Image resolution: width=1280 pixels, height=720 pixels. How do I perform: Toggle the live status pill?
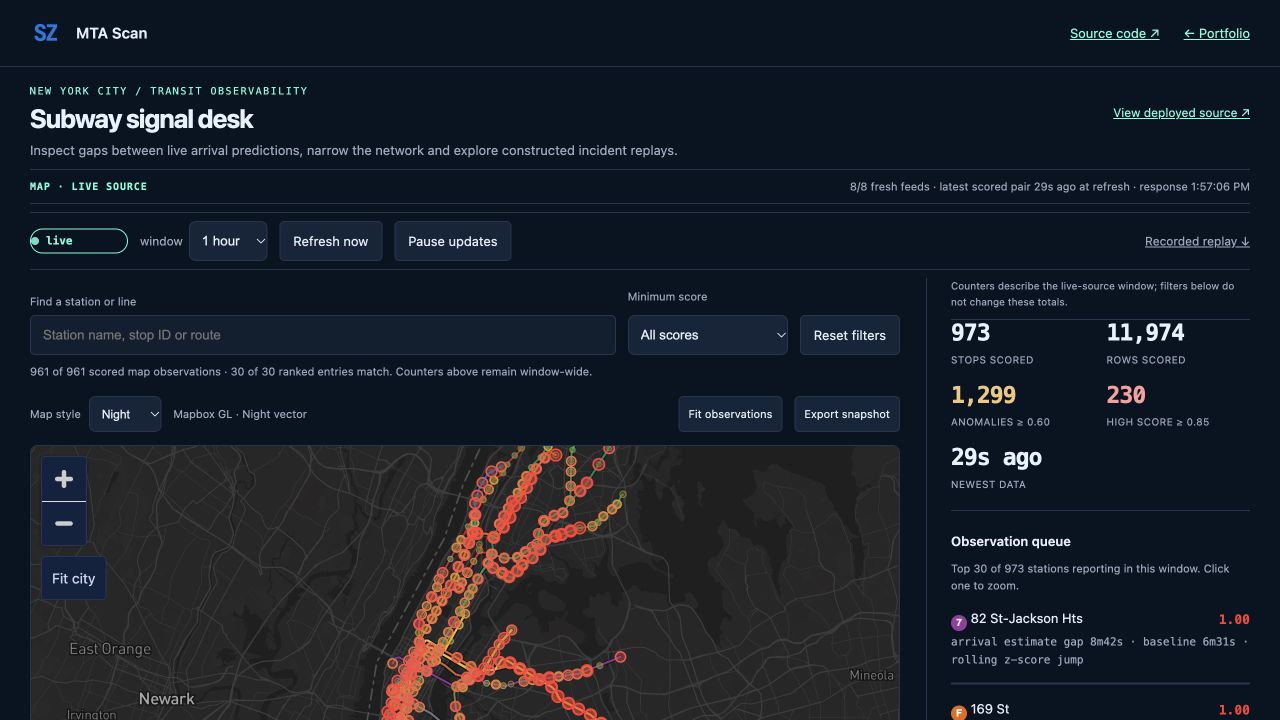(79, 241)
